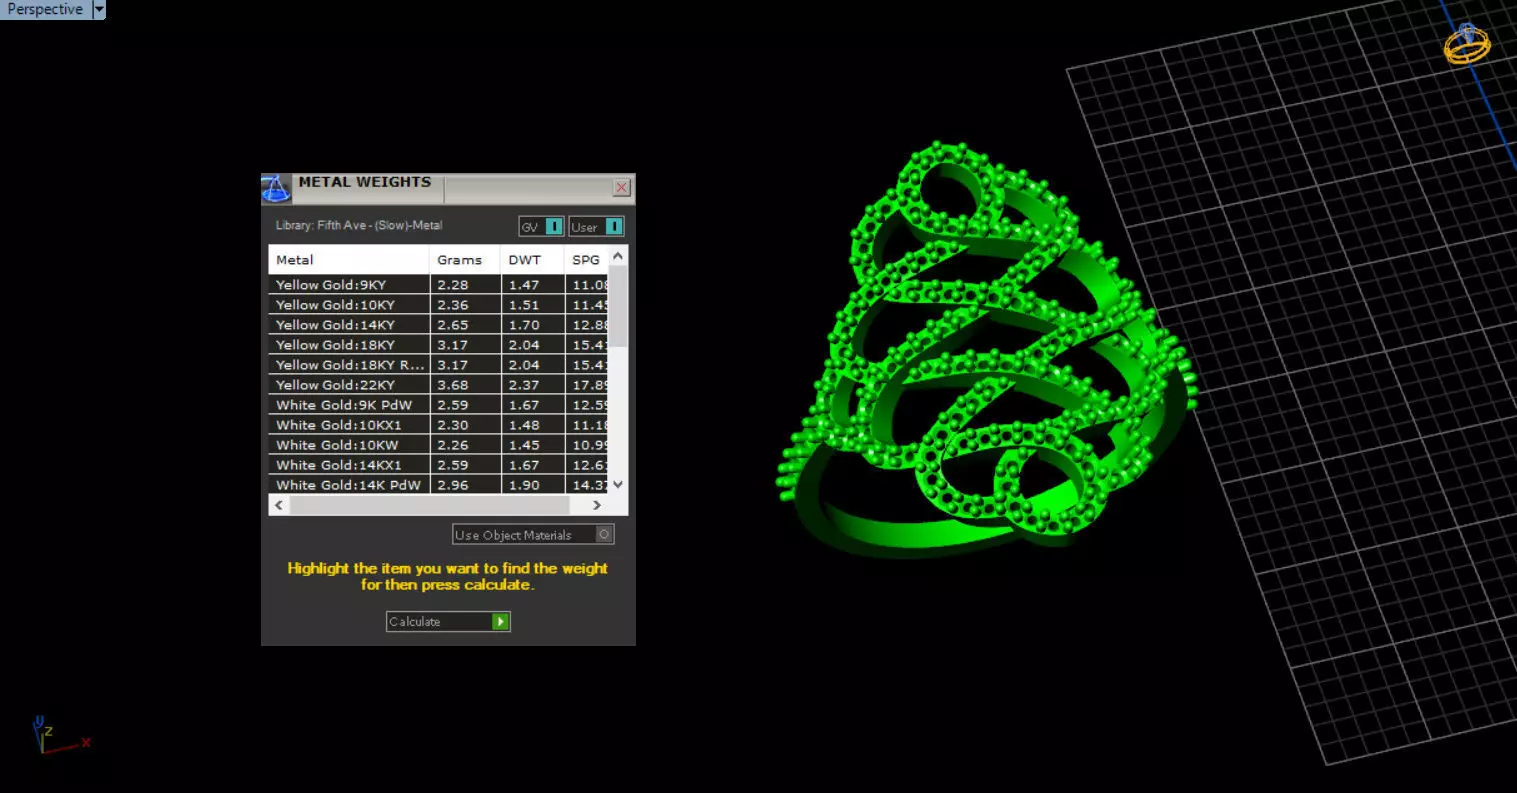
Task: Select the Yellow Gold:14KY row
Action: pos(438,325)
